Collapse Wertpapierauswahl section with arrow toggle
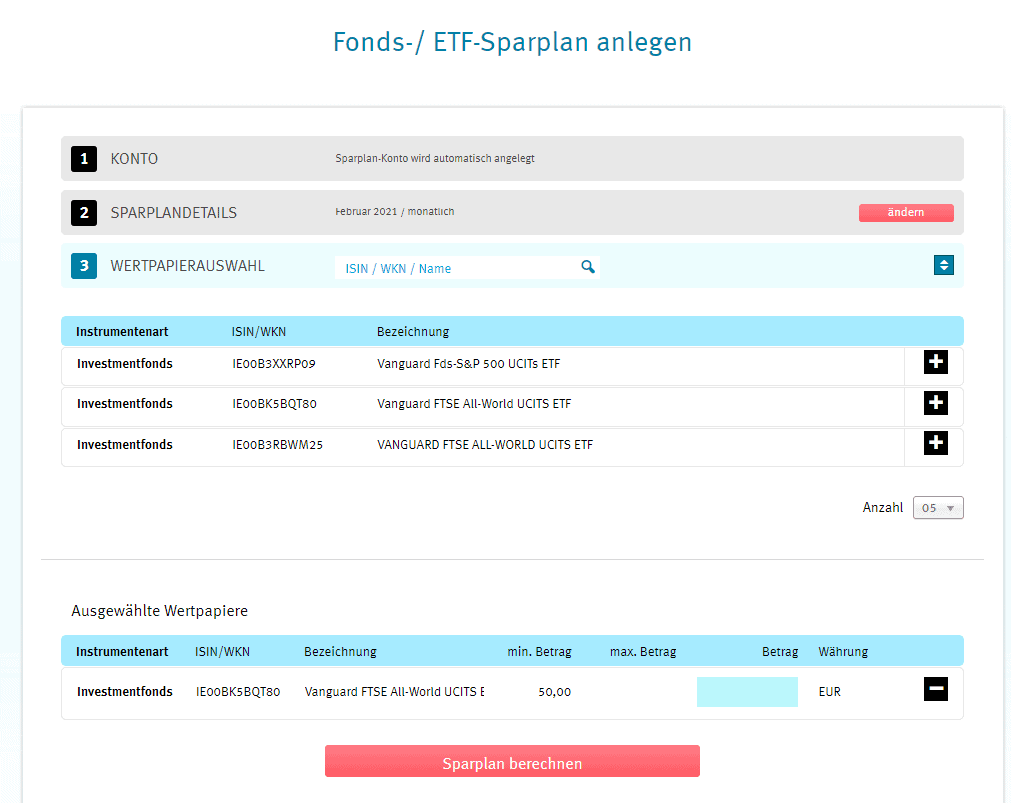The height and width of the screenshot is (803, 1011). click(x=944, y=265)
